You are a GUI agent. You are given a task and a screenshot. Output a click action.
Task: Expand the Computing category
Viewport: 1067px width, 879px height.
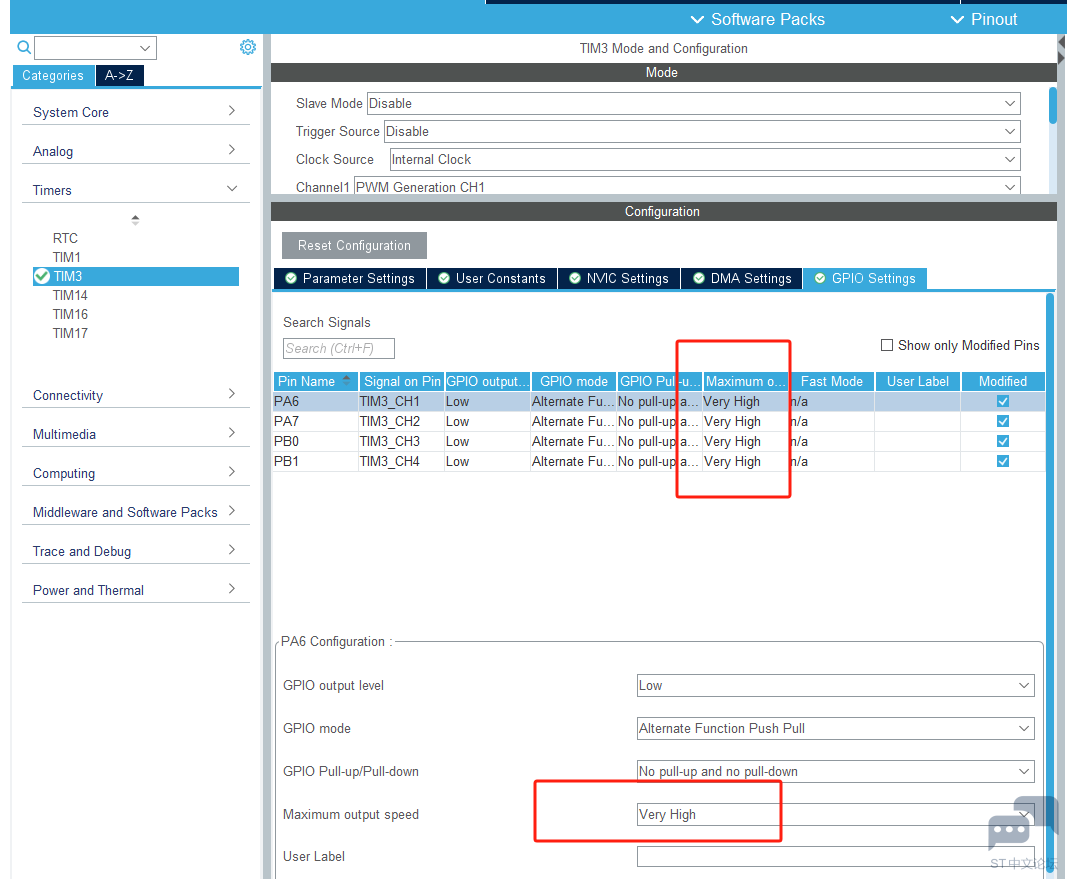click(x=135, y=473)
